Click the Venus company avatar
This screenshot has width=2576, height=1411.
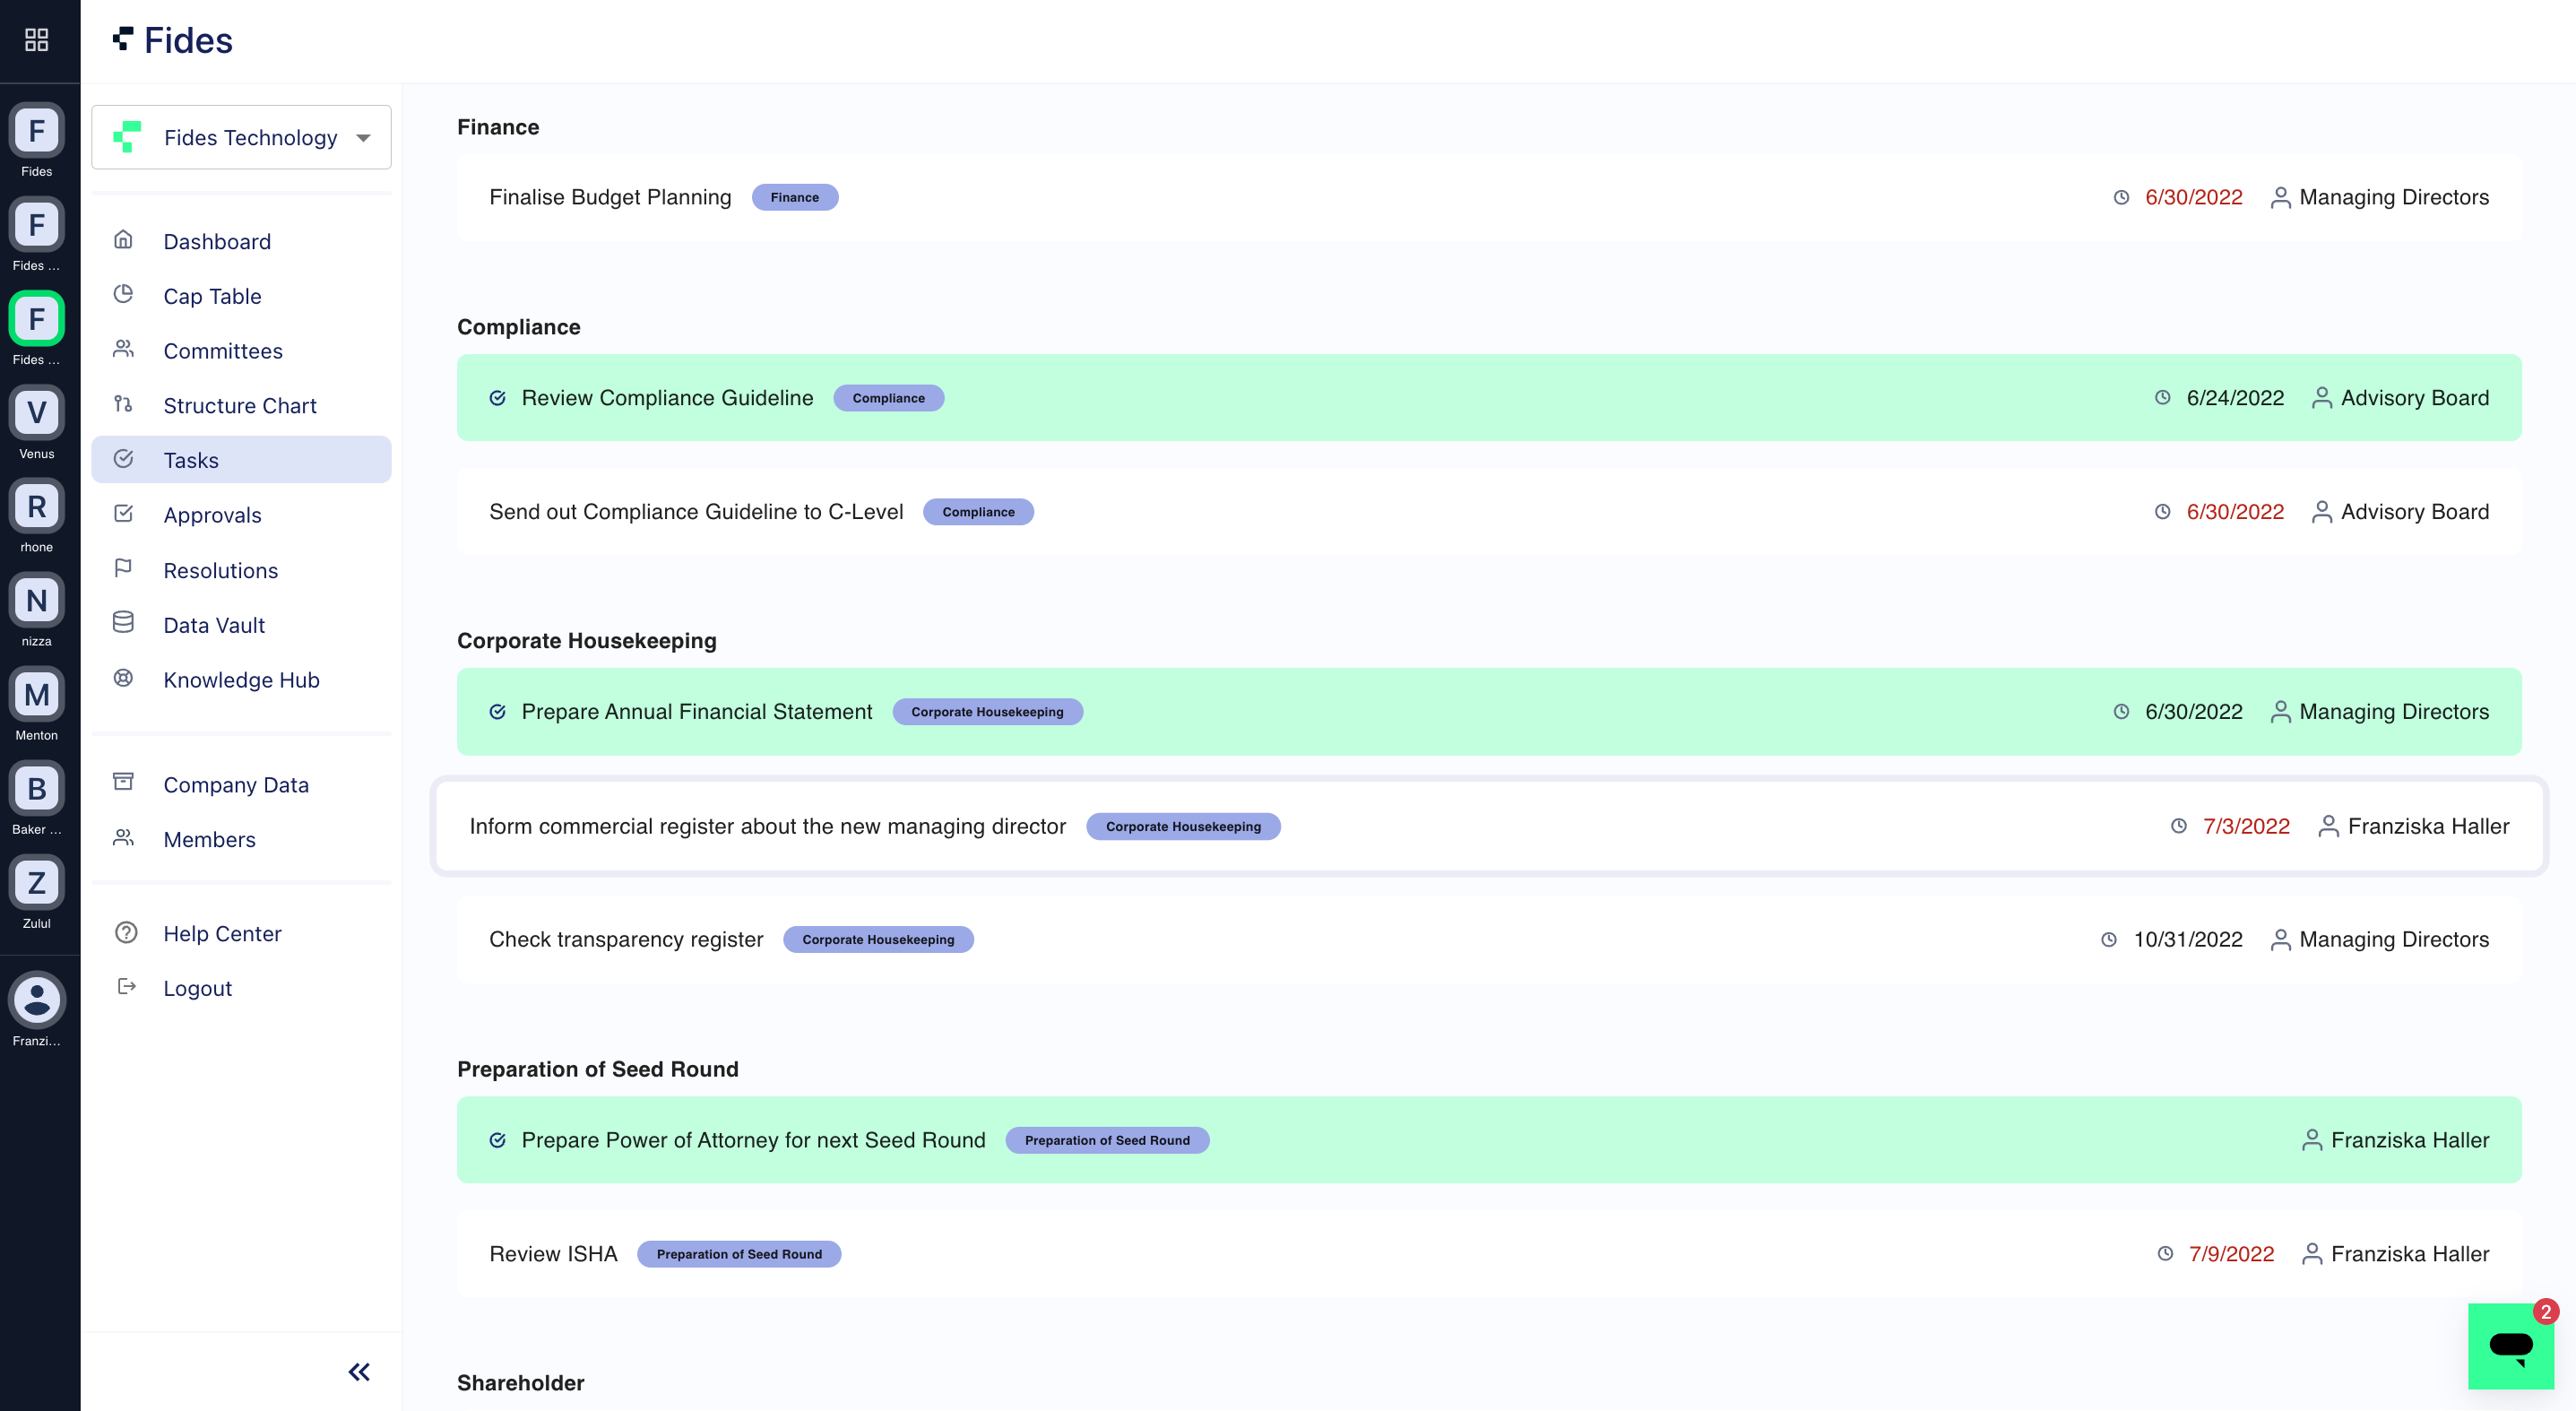tap(37, 412)
